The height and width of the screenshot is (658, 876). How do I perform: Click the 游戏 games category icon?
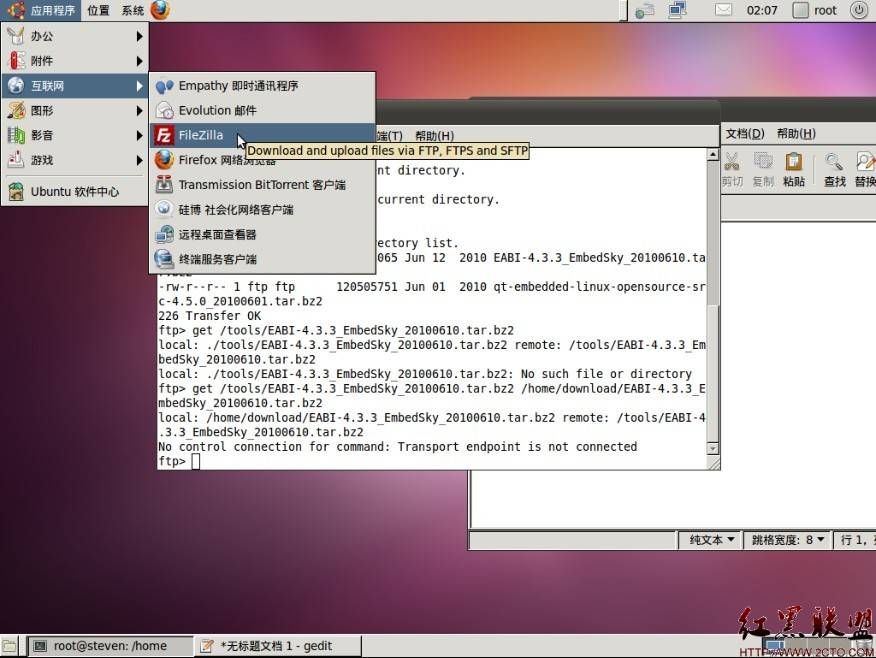16,160
